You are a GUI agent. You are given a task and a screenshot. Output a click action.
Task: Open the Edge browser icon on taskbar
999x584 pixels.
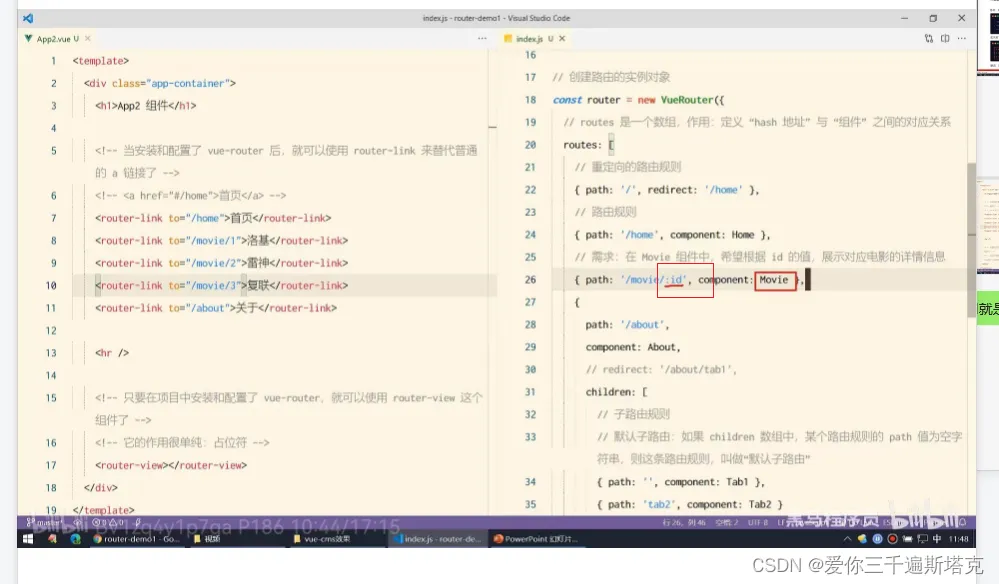tap(76, 539)
